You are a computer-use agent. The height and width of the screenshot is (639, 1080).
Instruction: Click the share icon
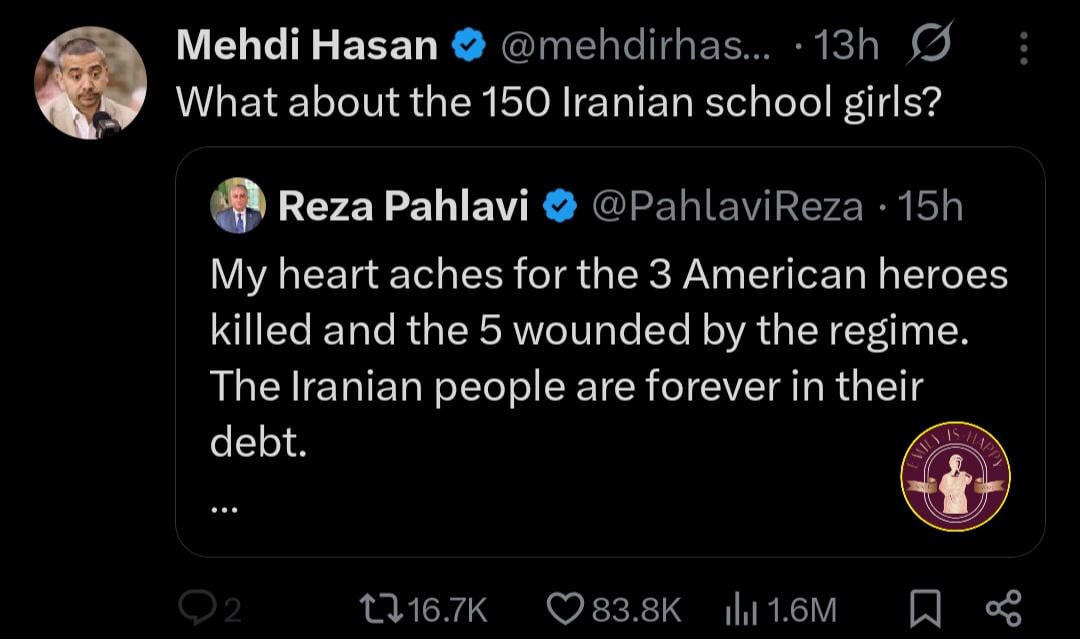[1003, 607]
